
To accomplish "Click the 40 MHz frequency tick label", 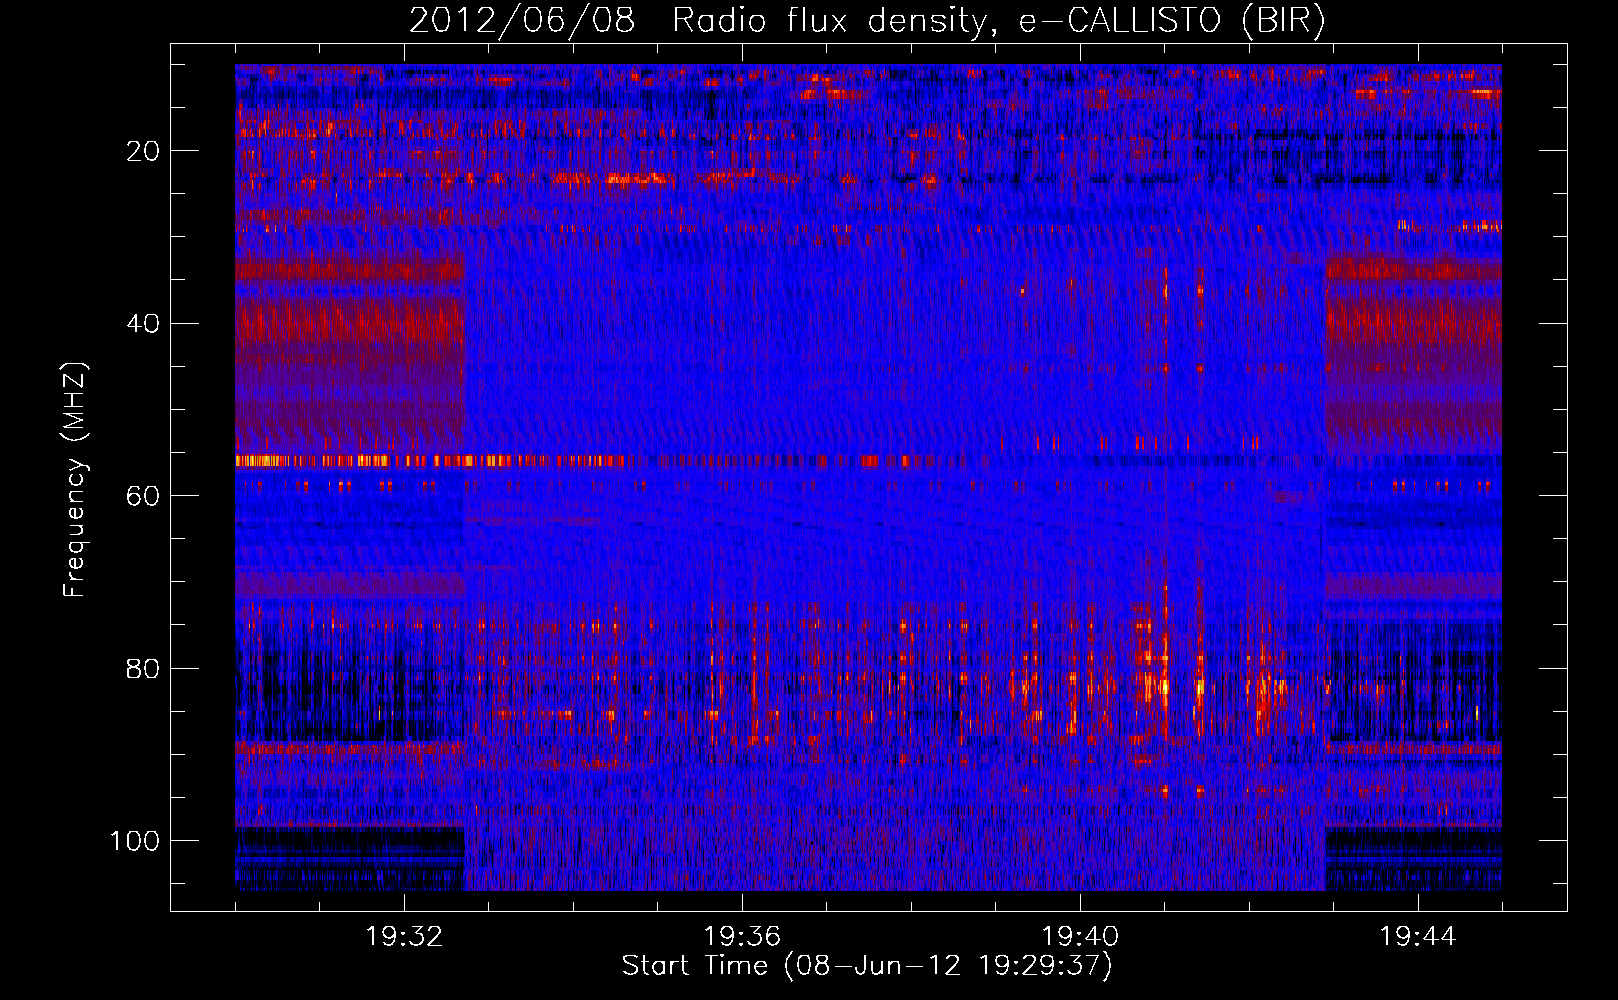I will (x=144, y=323).
